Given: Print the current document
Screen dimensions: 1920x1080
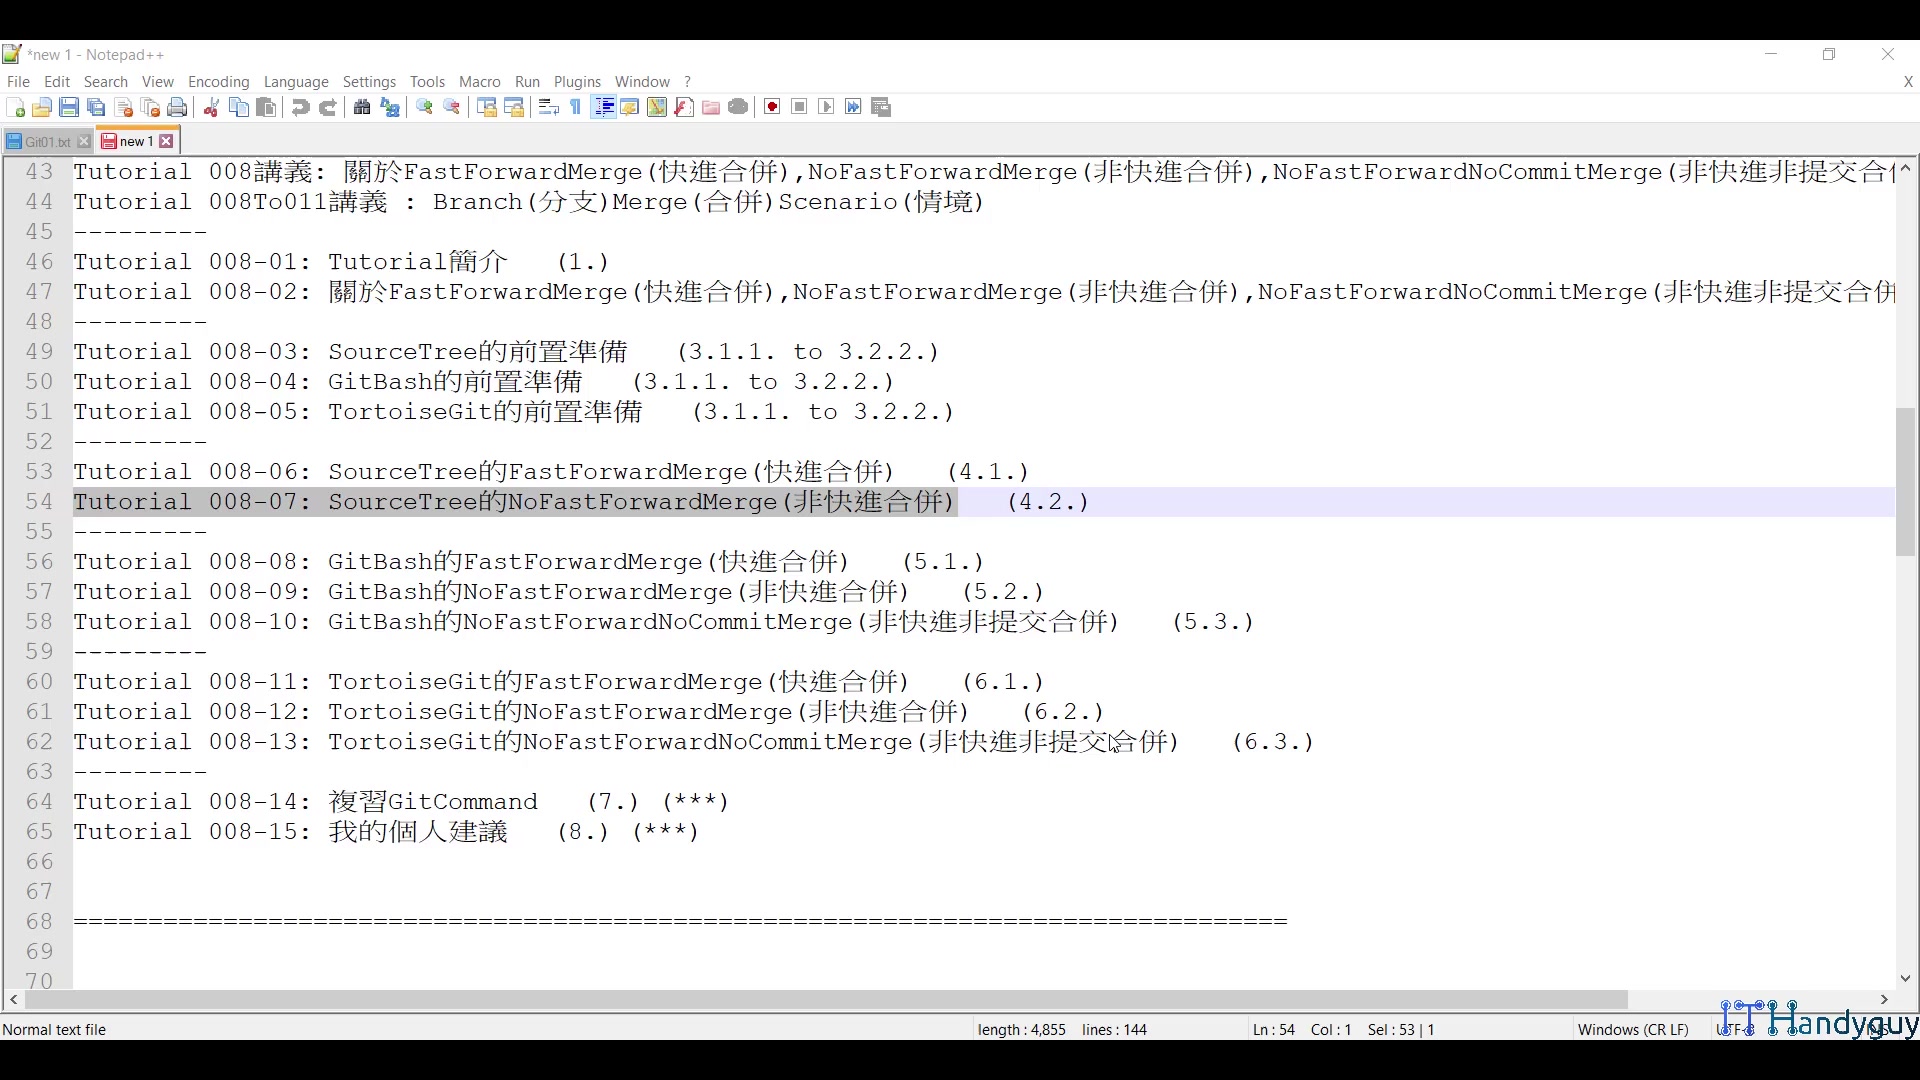Looking at the screenshot, I should click(177, 107).
